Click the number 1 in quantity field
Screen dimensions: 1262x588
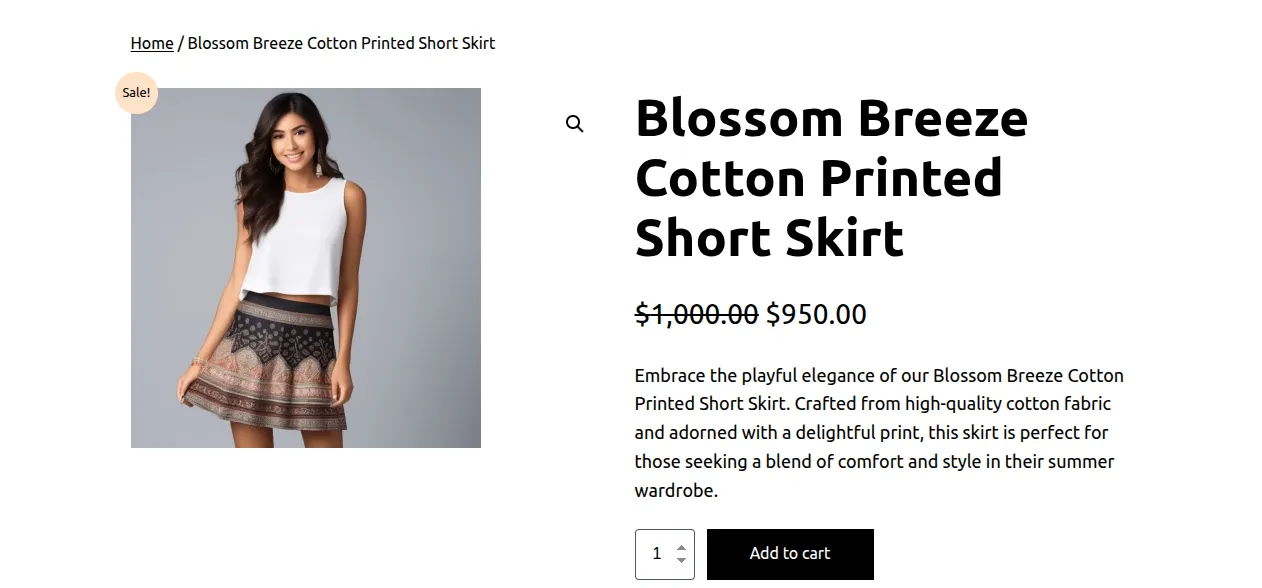pos(657,553)
